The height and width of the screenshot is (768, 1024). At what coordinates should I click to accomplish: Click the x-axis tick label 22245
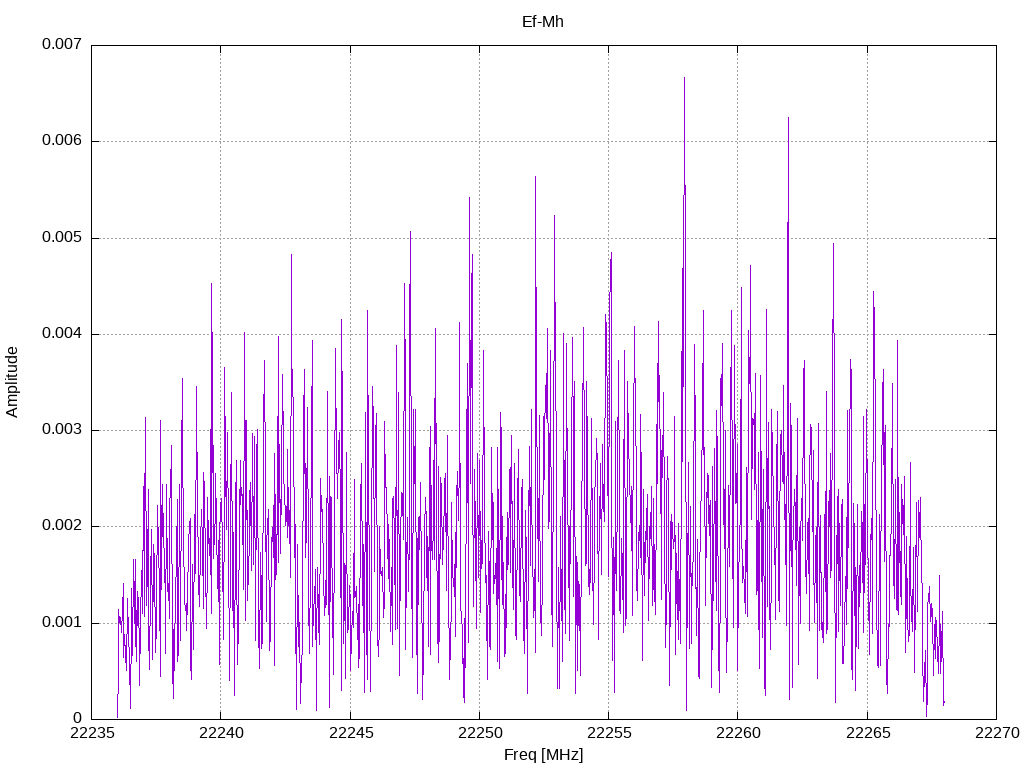click(351, 733)
